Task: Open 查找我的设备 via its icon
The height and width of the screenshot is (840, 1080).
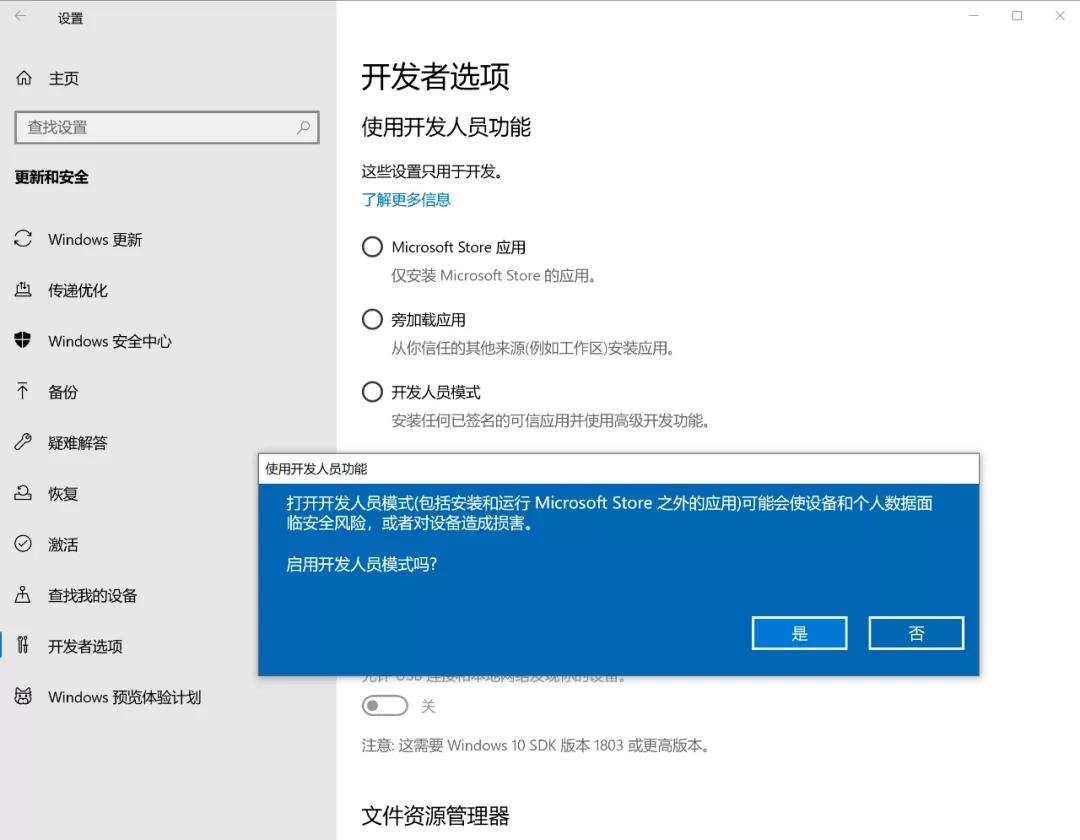Action: click(23, 595)
